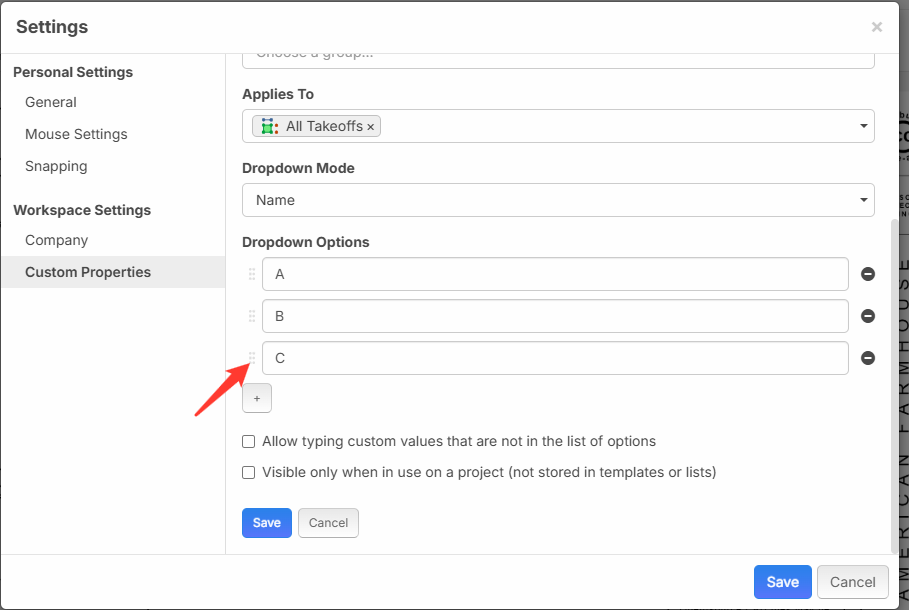Click drag handle beside option C
Screen dimensions: 909x610
252,358
